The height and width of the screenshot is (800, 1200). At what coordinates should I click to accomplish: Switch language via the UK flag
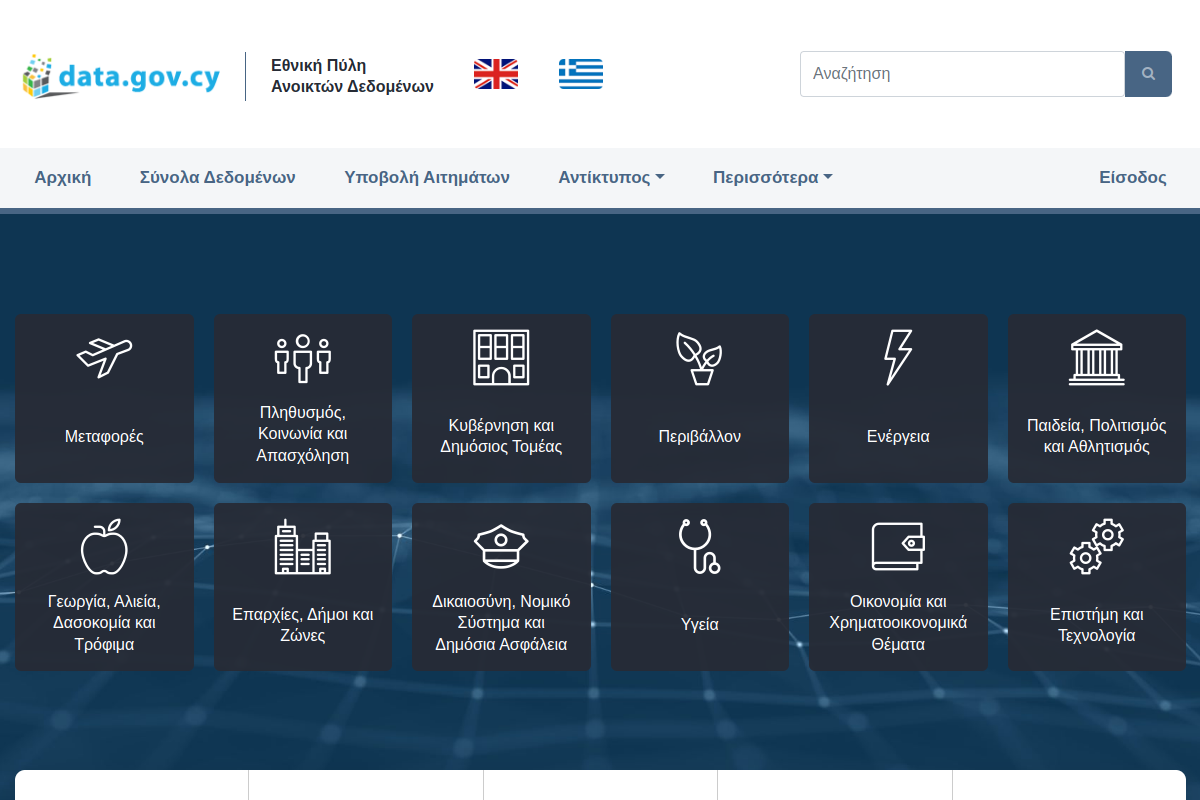pyautogui.click(x=496, y=74)
